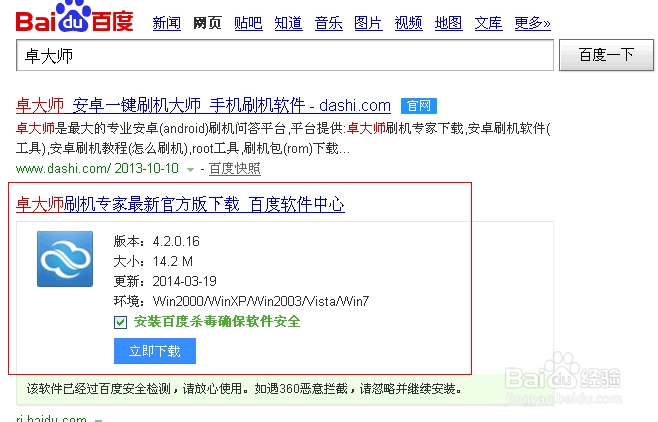Click the size text 14.2 M
This screenshot has height=422, width=658.
172,261
